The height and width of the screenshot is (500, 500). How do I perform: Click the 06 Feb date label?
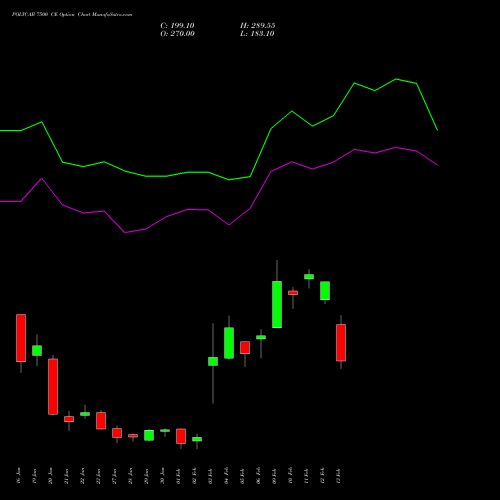click(258, 476)
